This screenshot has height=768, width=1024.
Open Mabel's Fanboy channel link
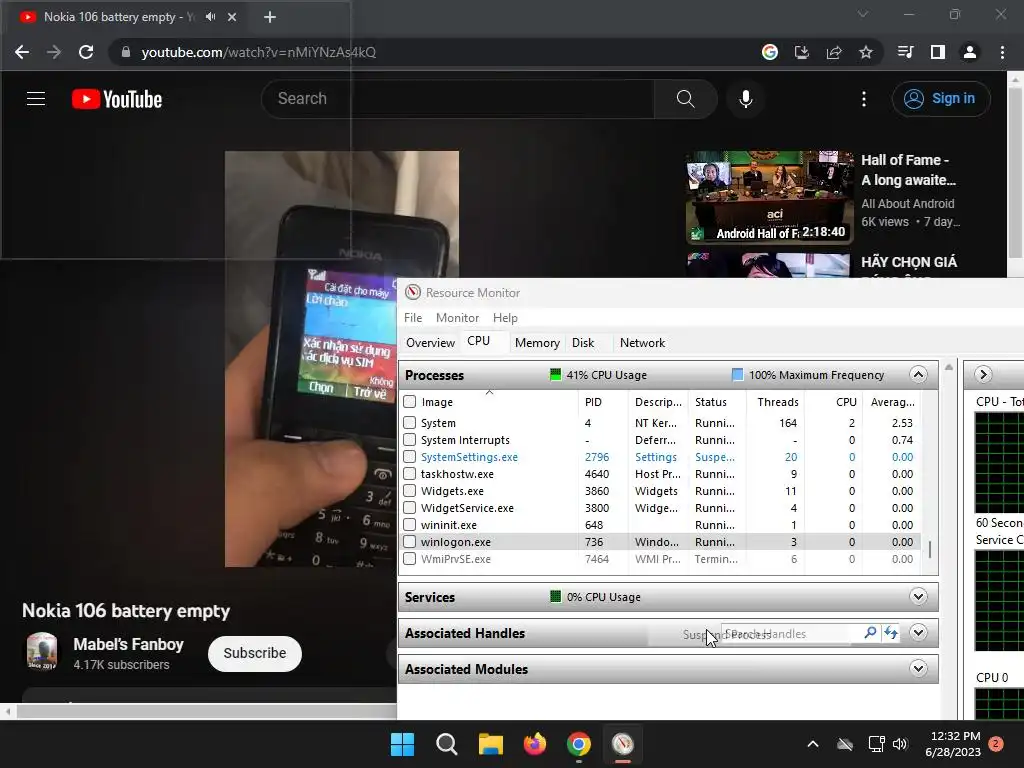coord(128,645)
